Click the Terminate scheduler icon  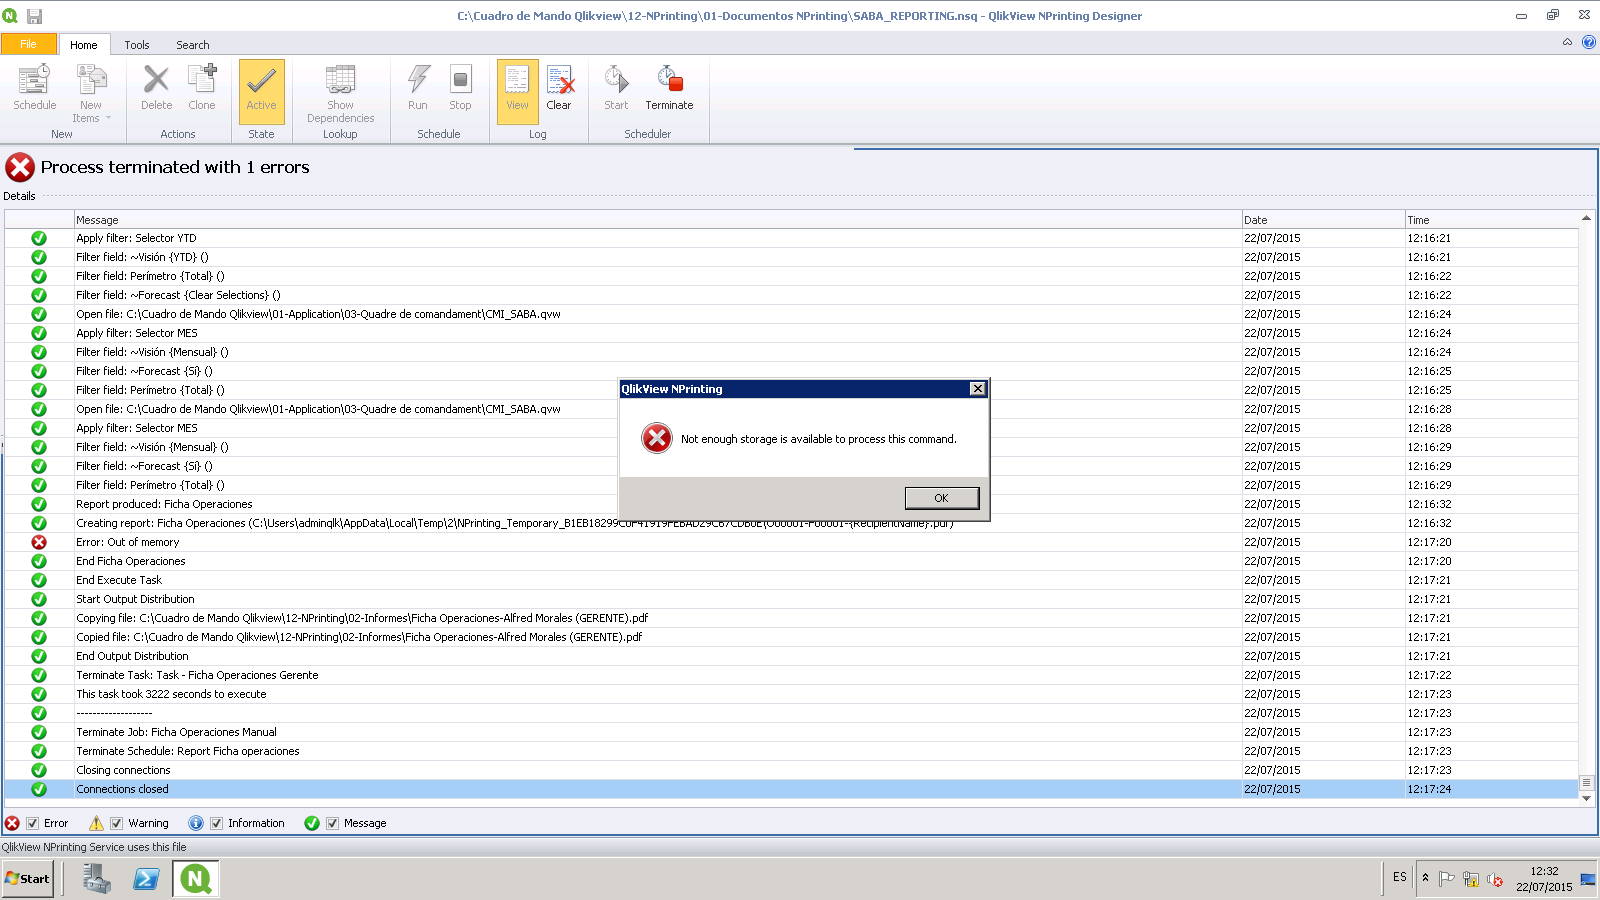669,88
